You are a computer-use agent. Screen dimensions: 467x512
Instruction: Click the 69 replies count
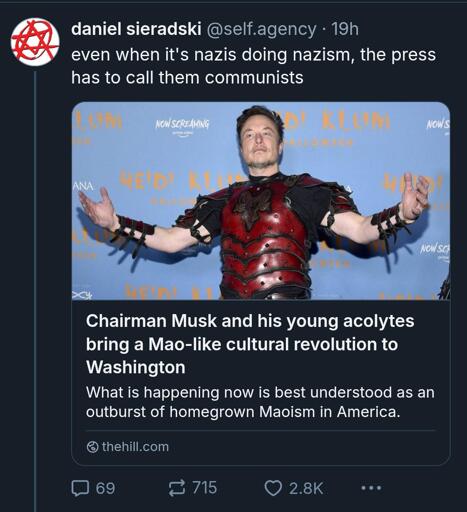pyautogui.click(x=105, y=488)
